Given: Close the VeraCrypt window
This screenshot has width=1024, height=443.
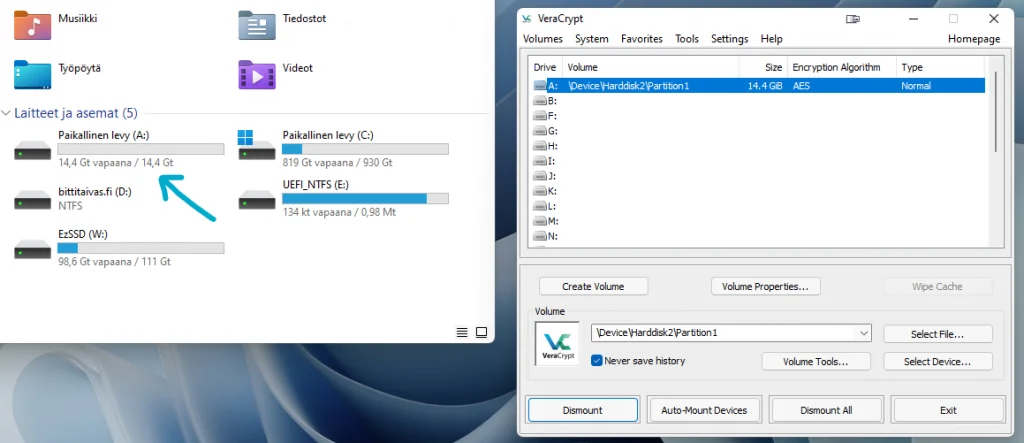Looking at the screenshot, I should pos(994,19).
